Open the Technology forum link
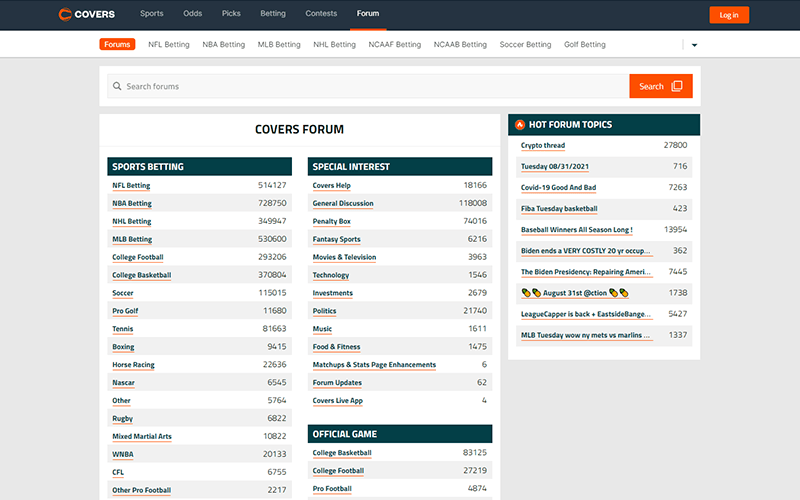 pos(331,275)
